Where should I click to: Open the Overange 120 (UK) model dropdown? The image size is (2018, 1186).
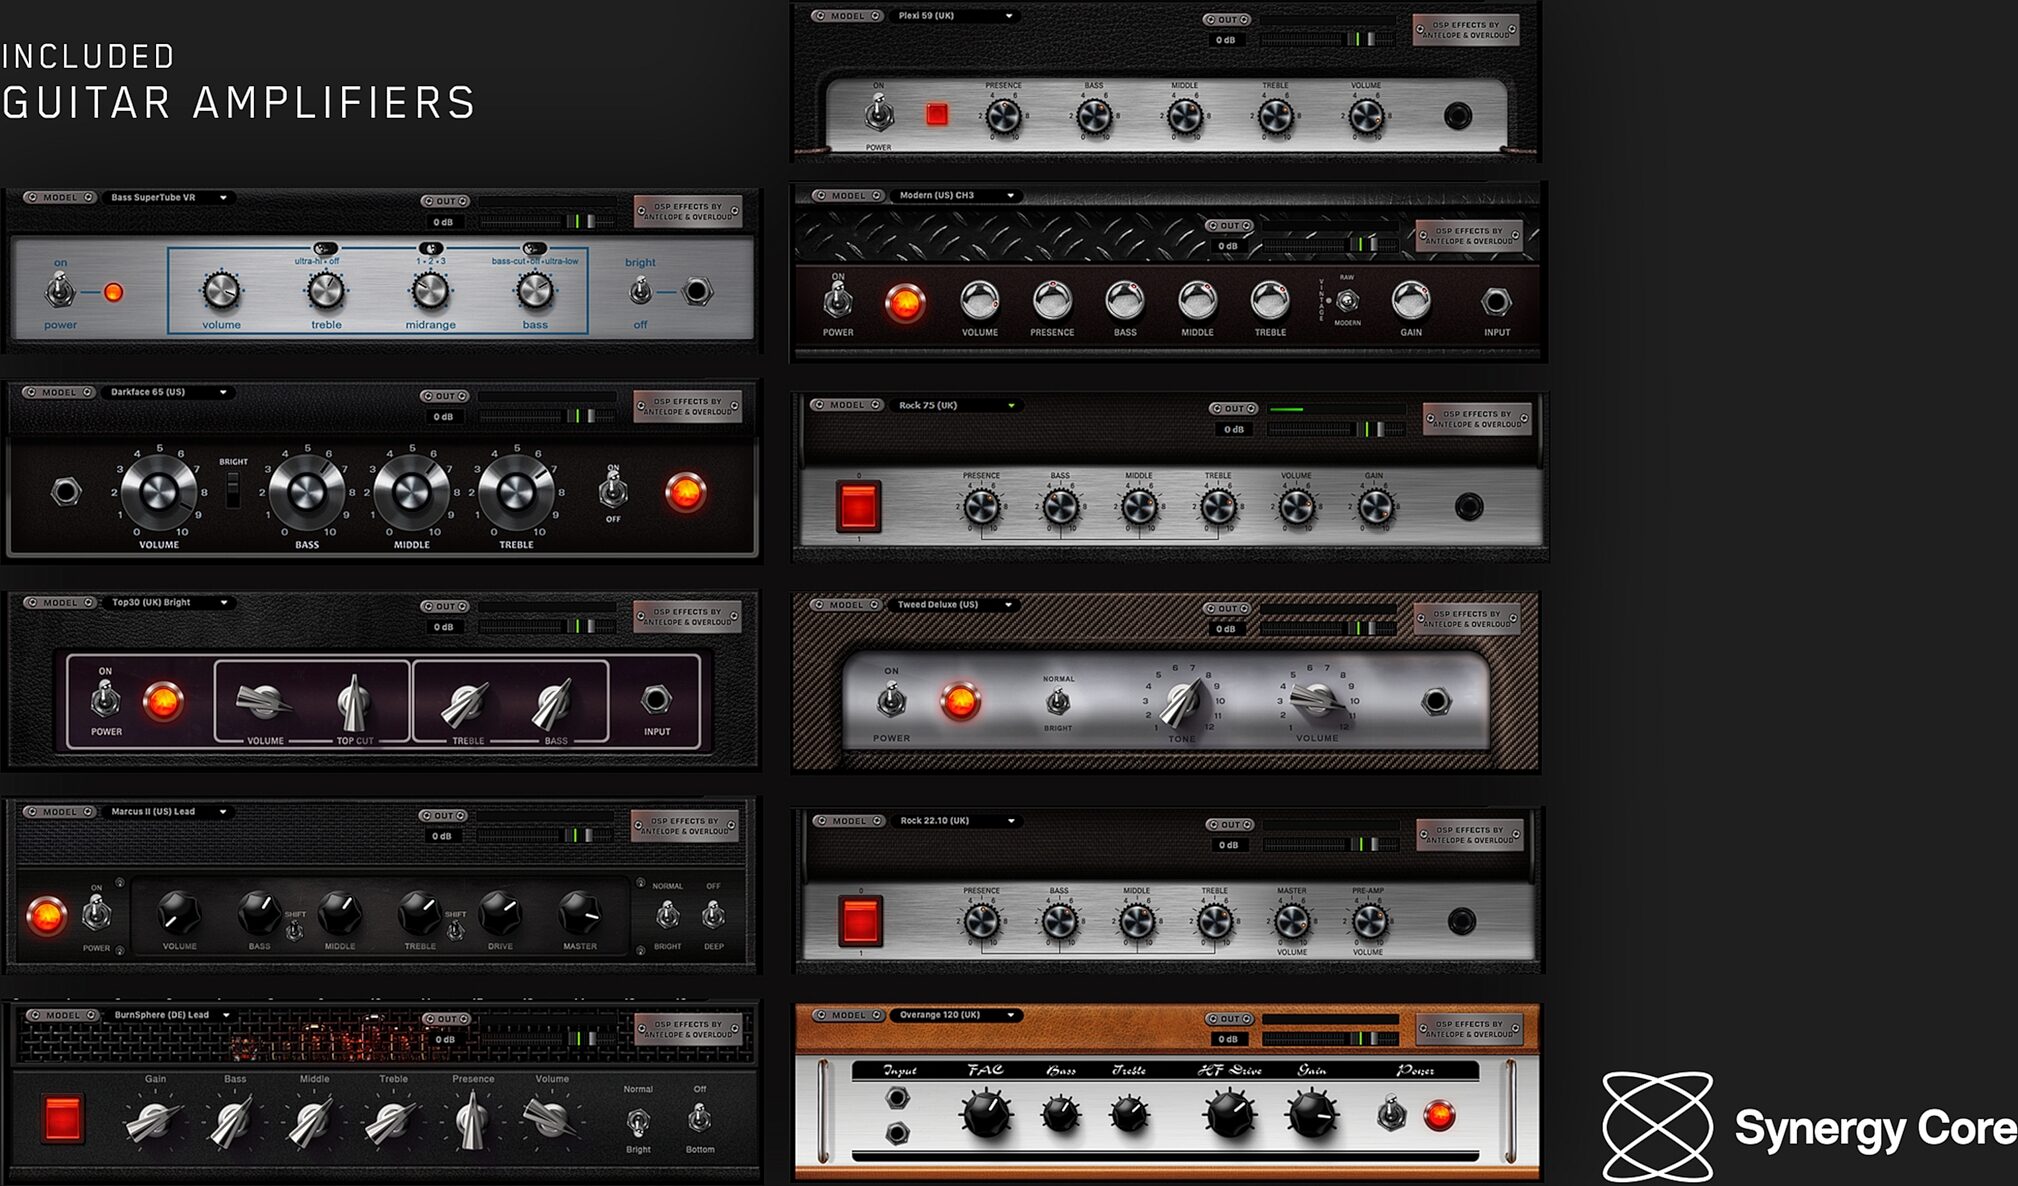[956, 1015]
